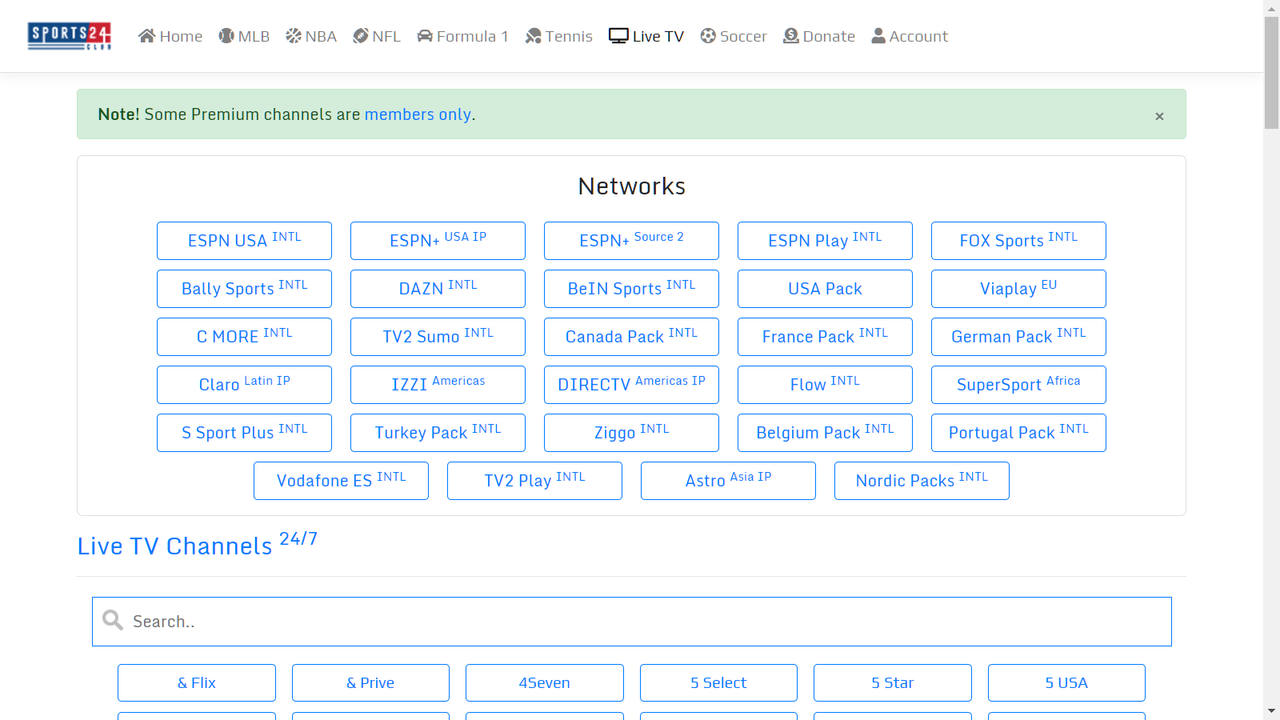Open the Live TV Channels heading link
The image size is (1280, 720).
click(x=197, y=544)
